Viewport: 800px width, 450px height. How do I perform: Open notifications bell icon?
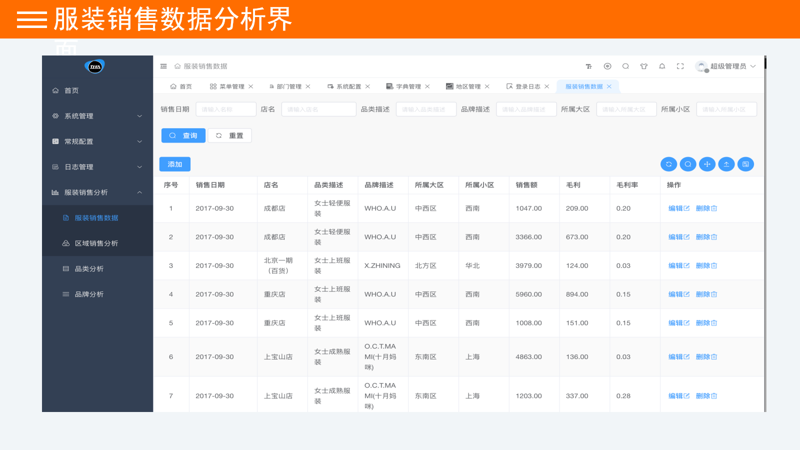pyautogui.click(x=662, y=66)
